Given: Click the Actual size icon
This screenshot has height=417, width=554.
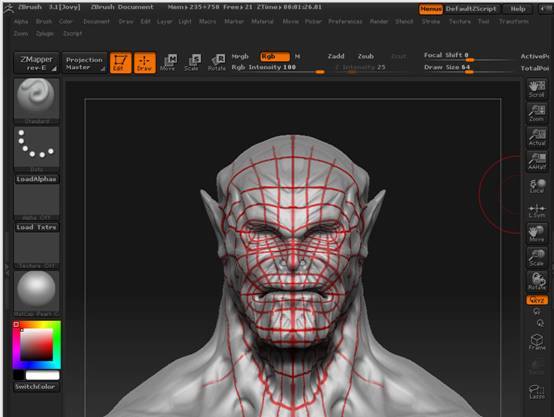Looking at the screenshot, I should 537,137.
